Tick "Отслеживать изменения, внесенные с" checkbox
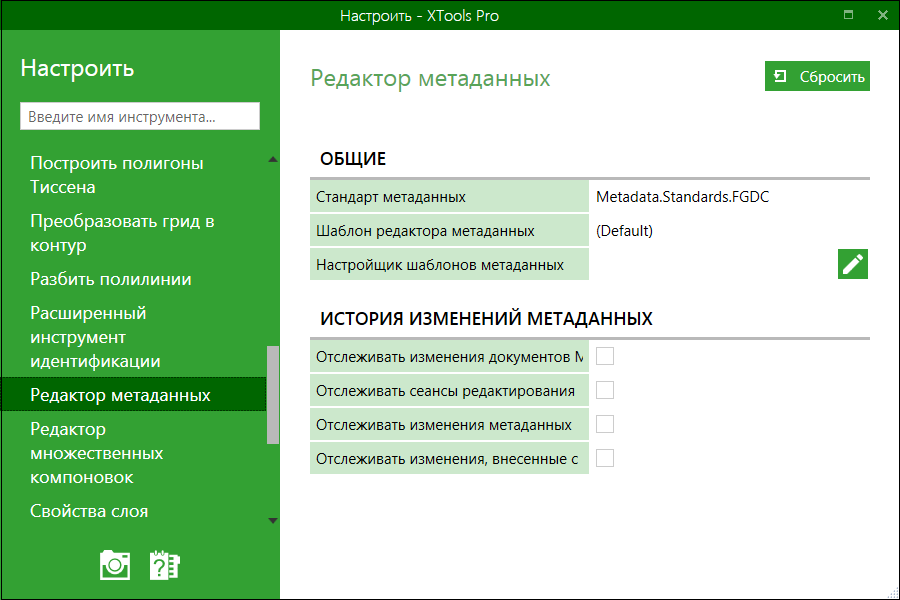The height and width of the screenshot is (600, 900). pos(605,458)
